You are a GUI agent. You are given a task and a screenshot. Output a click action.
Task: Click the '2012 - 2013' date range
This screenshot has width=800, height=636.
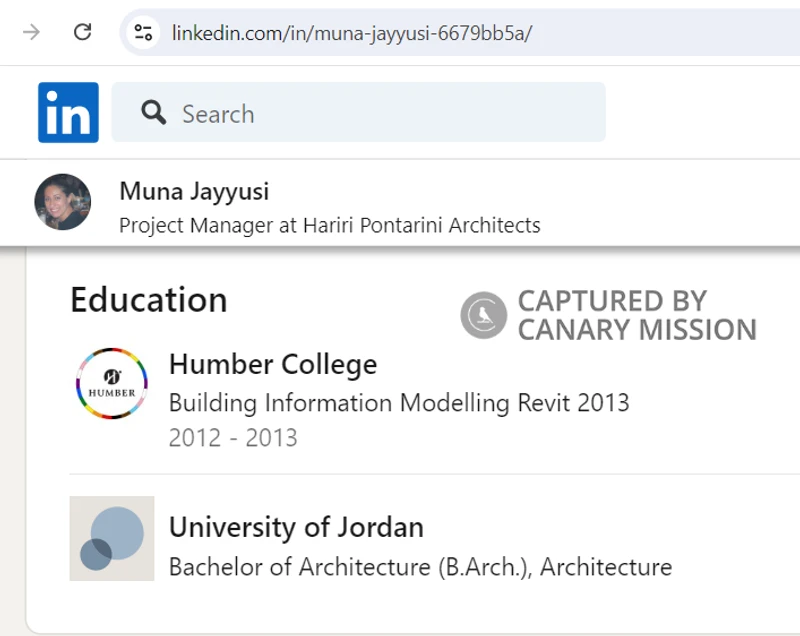(x=233, y=438)
